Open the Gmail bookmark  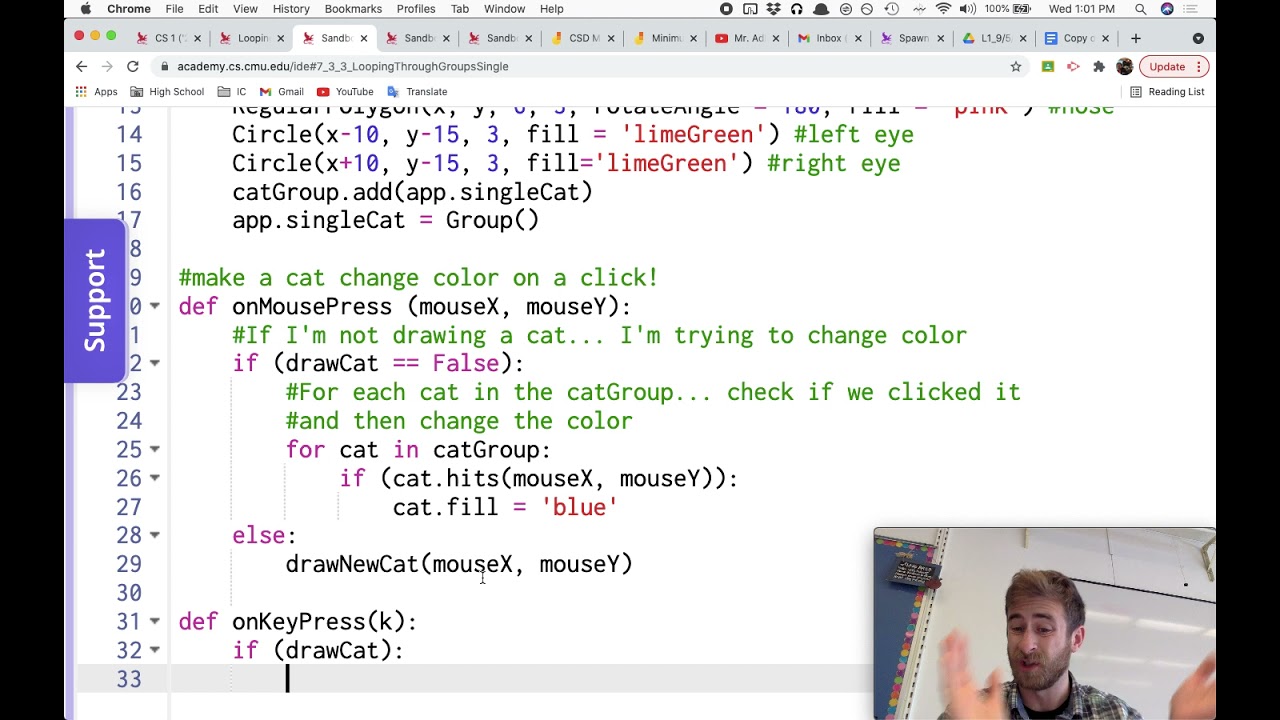pos(282,92)
